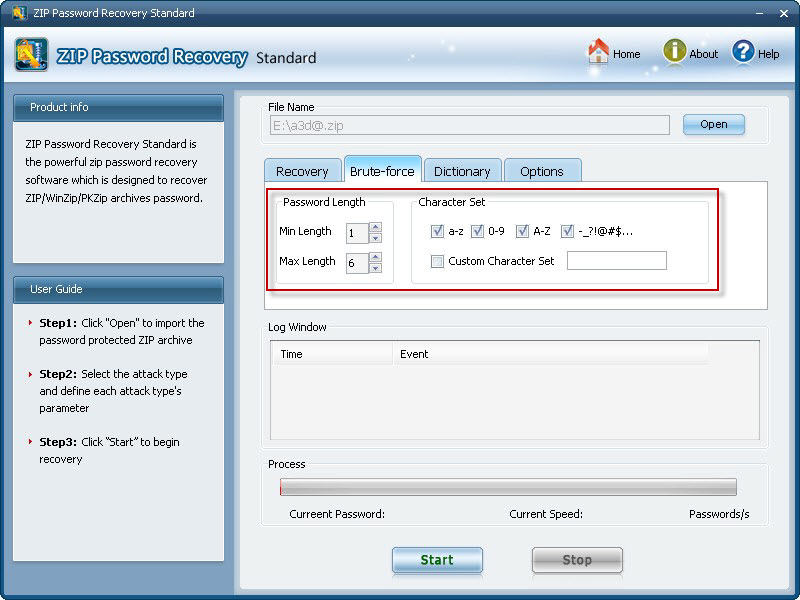The width and height of the screenshot is (800, 600).
Task: Click the Step3 instruction text
Action: (109, 451)
